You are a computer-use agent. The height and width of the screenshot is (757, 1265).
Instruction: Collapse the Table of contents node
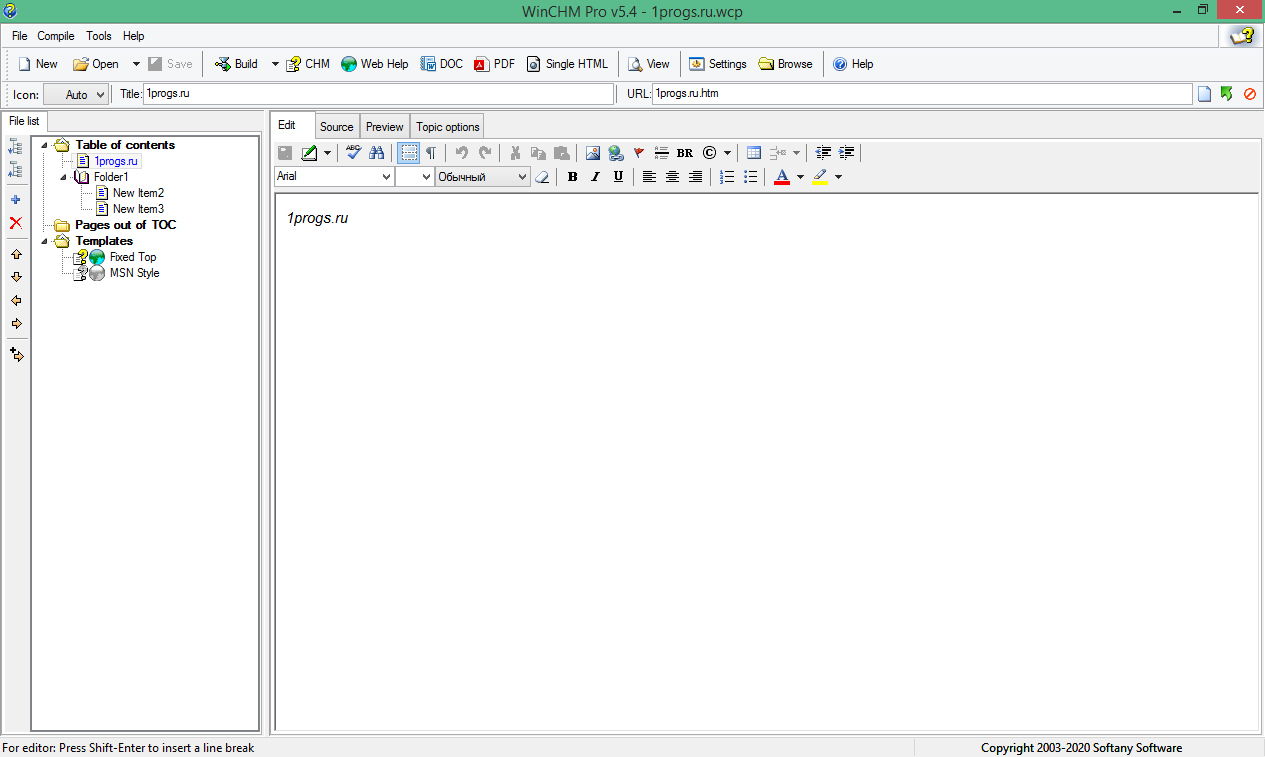tap(45, 145)
